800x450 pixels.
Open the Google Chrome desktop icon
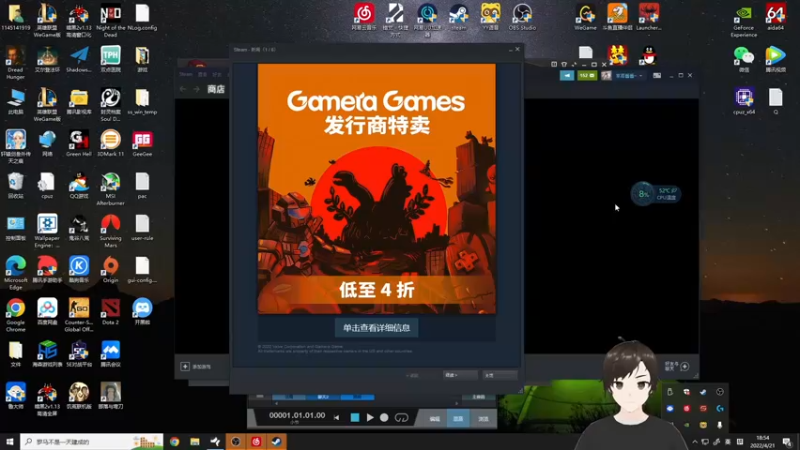coord(15,315)
